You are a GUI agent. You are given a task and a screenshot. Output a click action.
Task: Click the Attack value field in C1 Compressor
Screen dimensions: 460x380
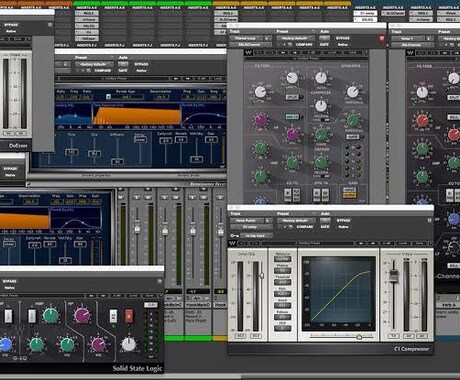[282, 305]
